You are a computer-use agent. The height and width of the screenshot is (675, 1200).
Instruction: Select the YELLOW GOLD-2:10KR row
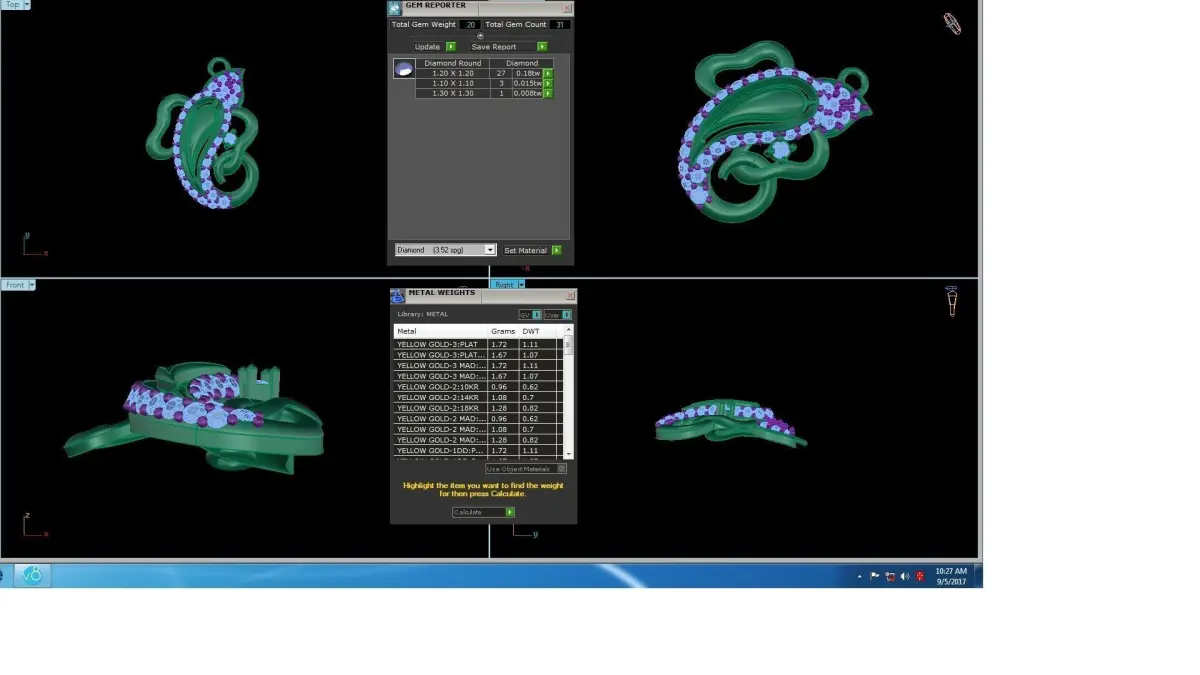(x=479, y=387)
